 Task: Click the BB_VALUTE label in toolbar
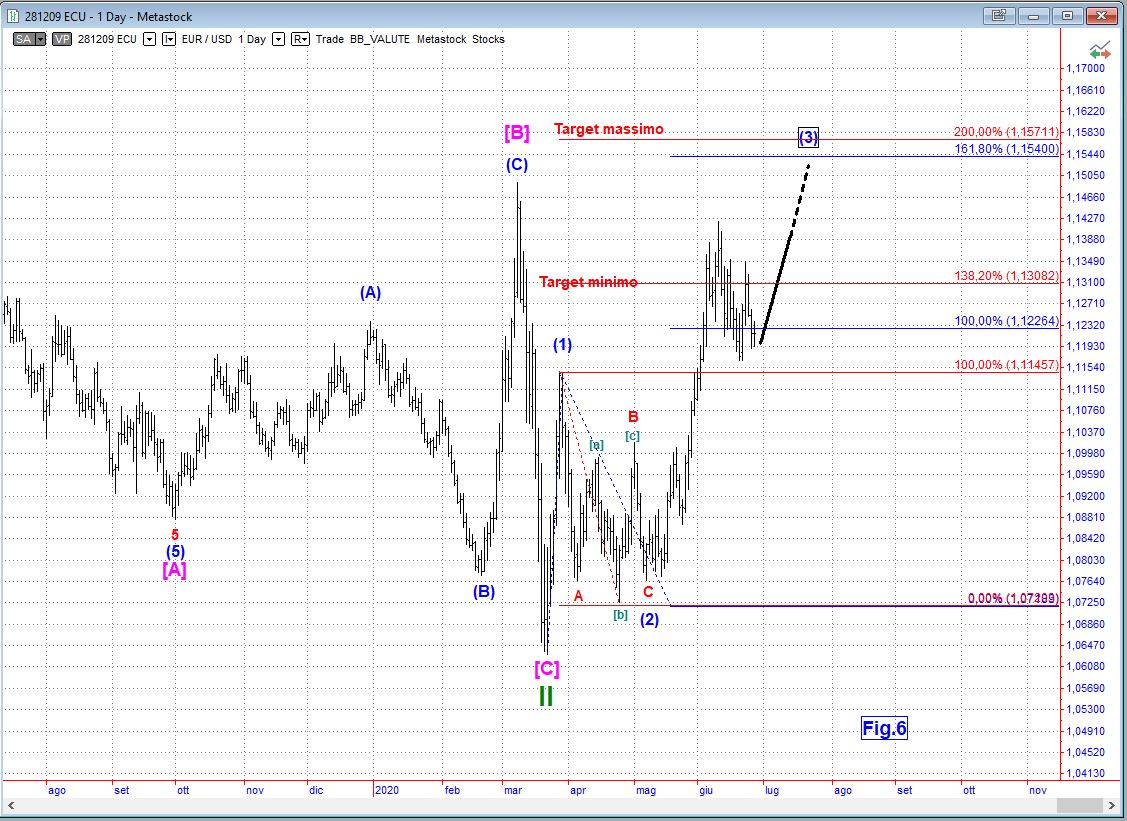379,39
